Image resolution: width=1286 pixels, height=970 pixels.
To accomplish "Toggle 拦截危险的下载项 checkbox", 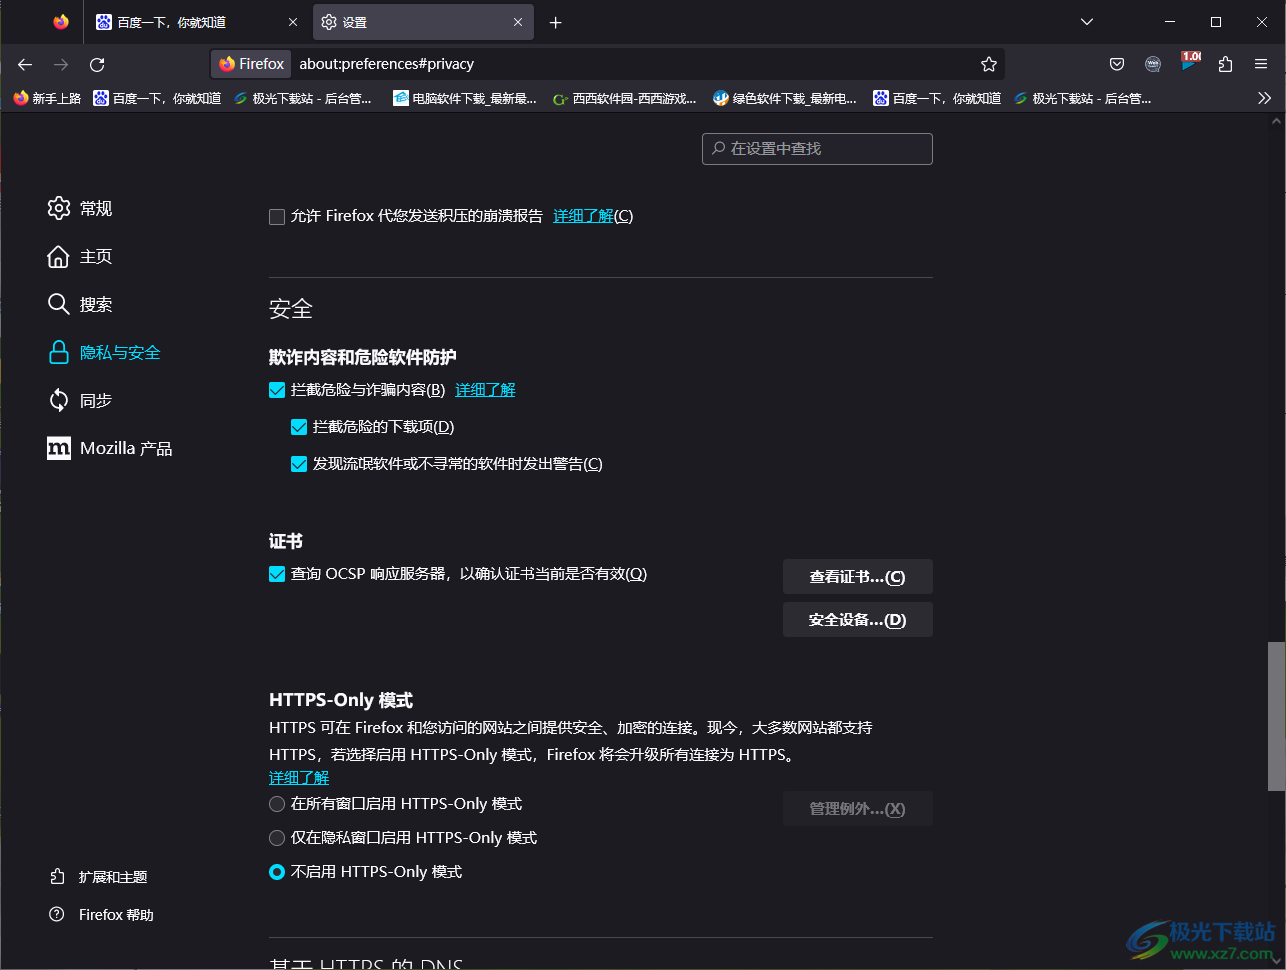I will click(298, 427).
